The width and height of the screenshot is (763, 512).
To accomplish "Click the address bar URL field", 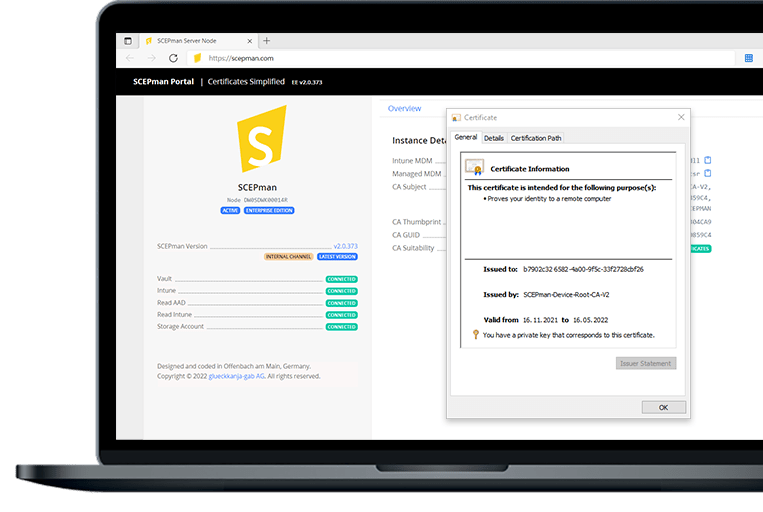I will click(x=461, y=58).
